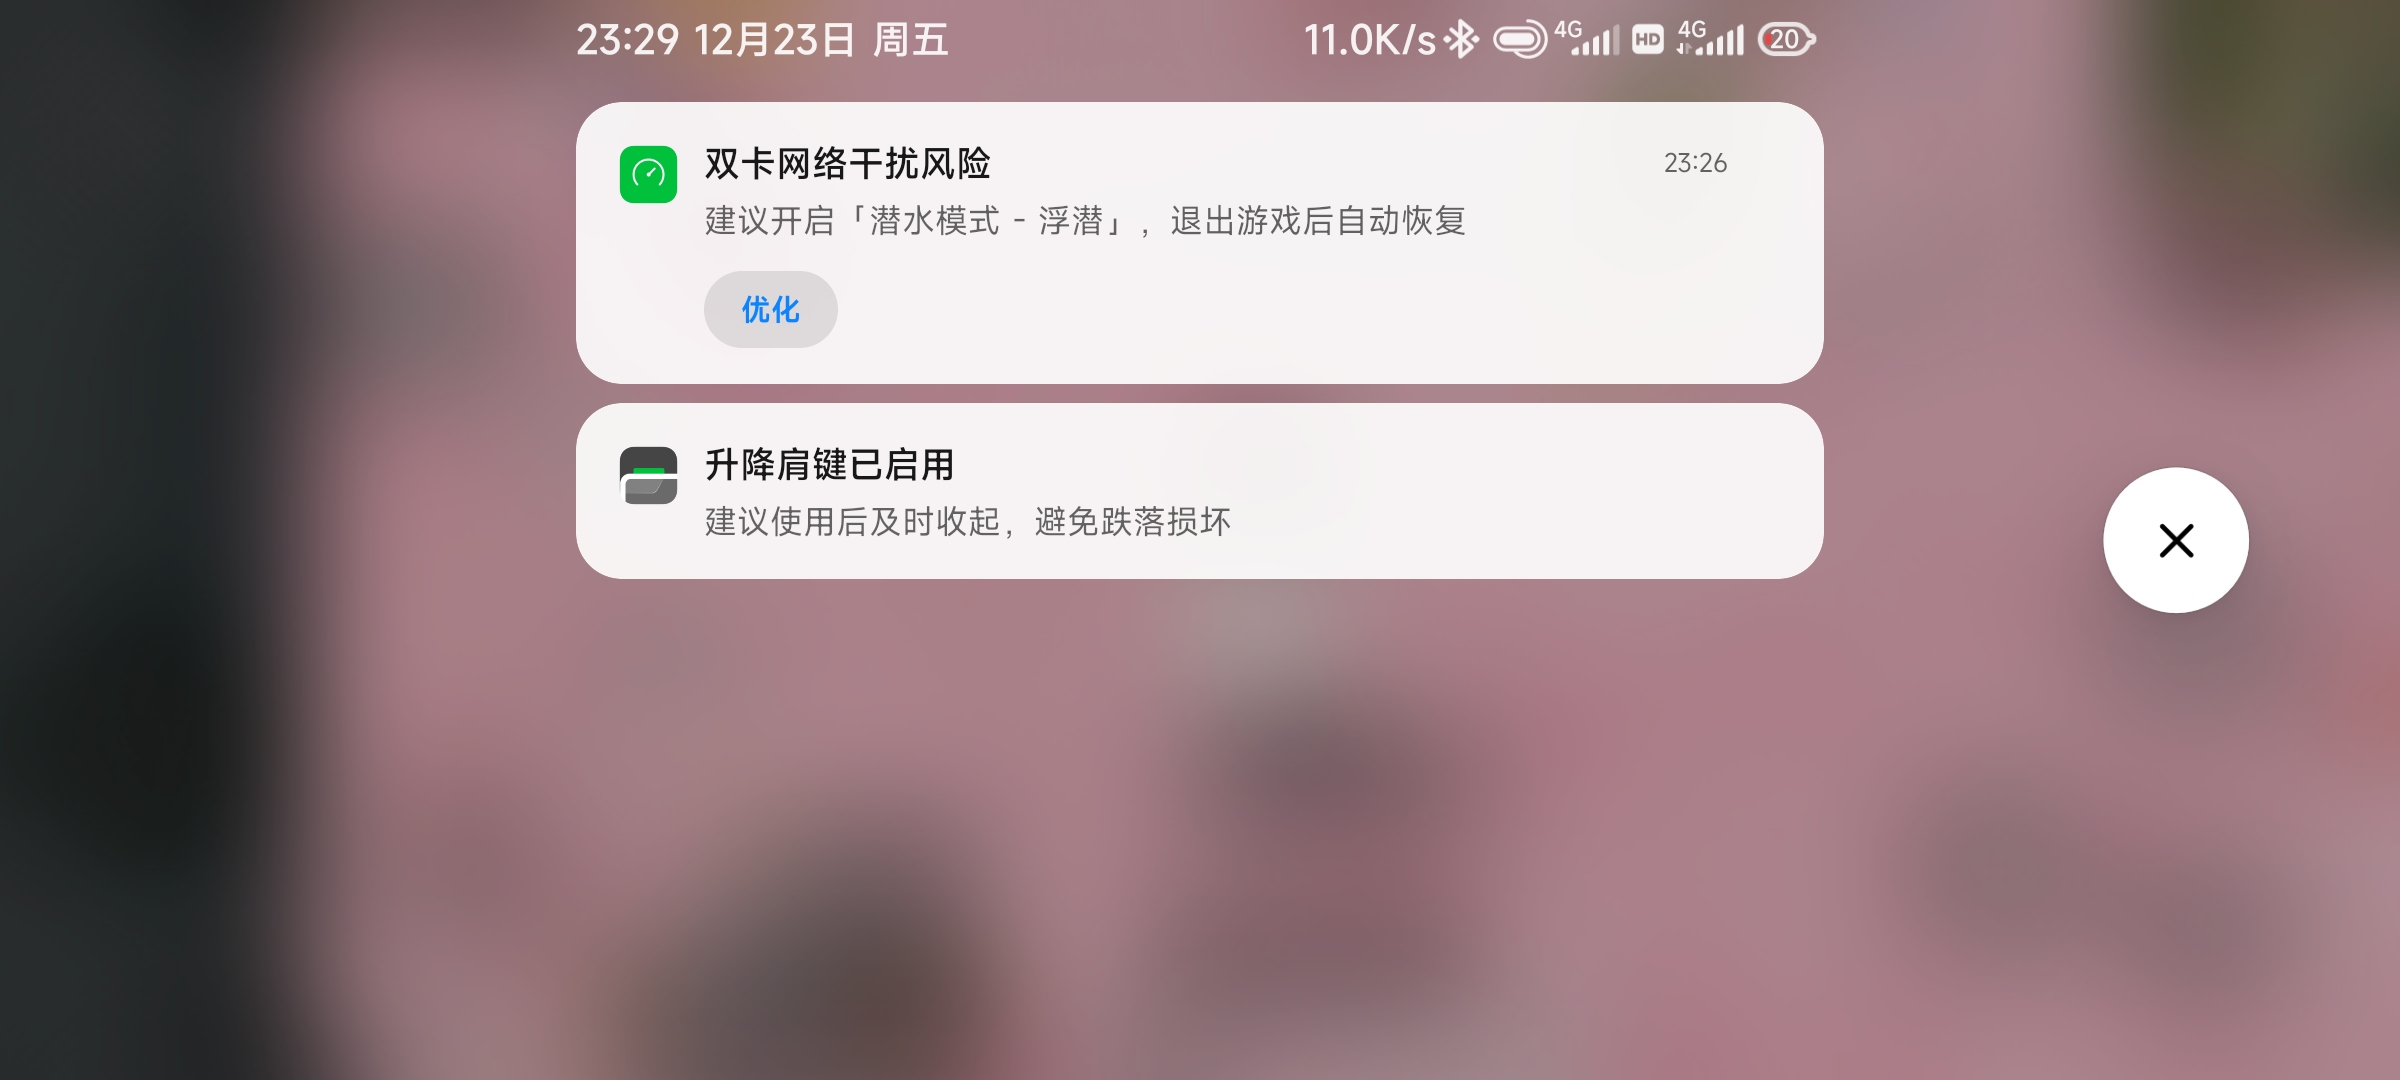The height and width of the screenshot is (1080, 2400).
Task: Tap the green game speed-booster notification icon
Action: [648, 174]
